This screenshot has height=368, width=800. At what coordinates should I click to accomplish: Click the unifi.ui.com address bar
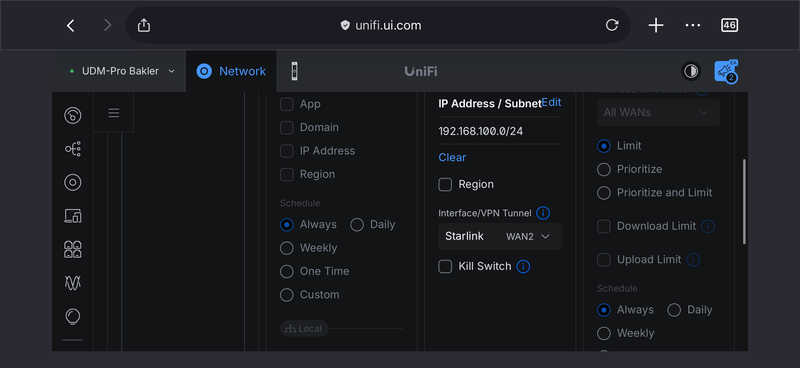coord(380,25)
